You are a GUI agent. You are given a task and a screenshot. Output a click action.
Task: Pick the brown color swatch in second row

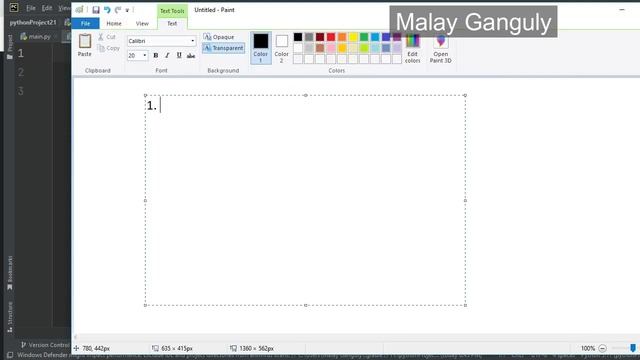coord(320,48)
